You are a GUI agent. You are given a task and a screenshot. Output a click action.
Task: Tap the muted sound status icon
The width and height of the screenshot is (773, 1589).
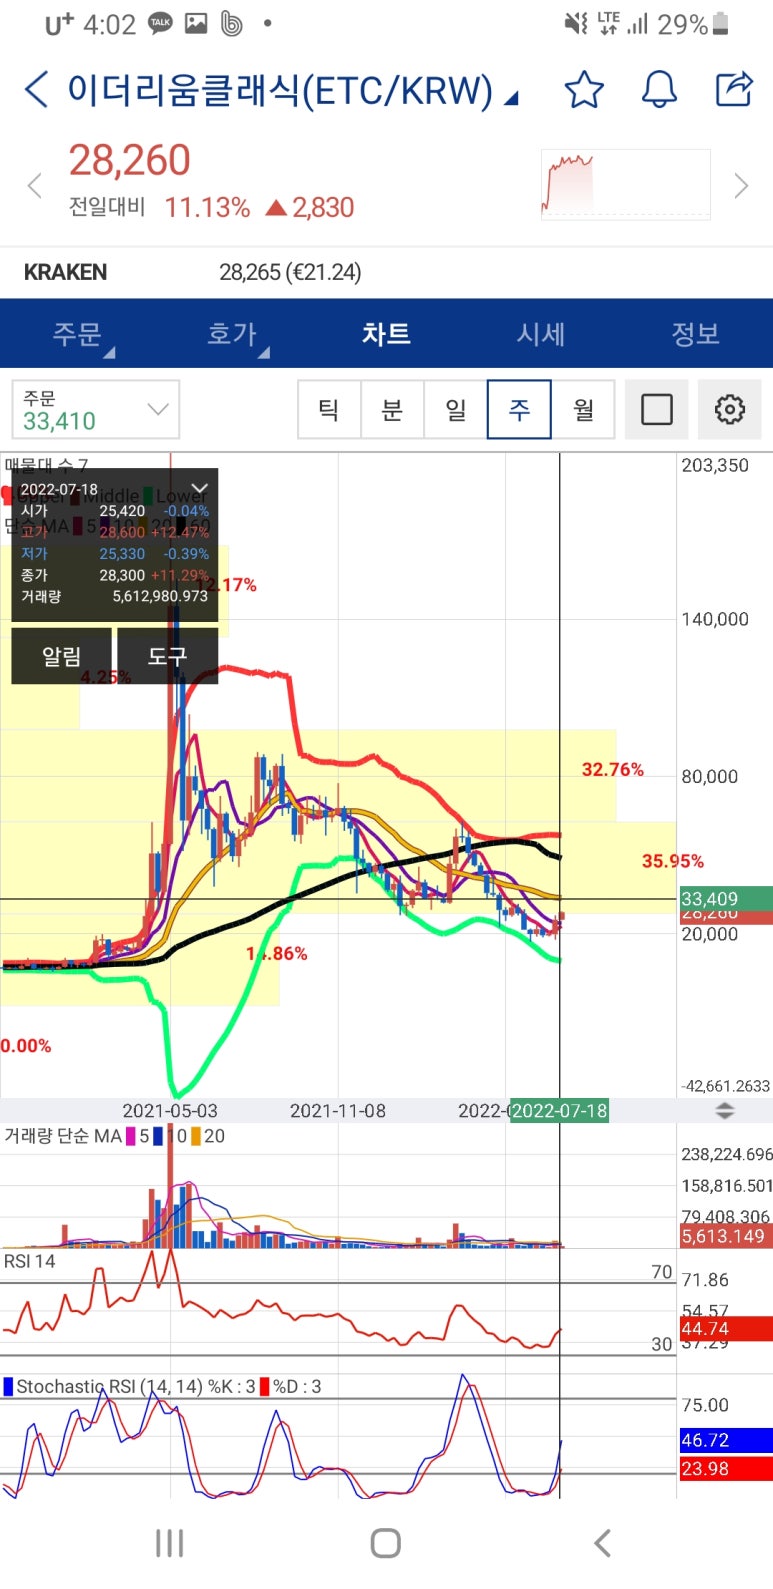576,24
